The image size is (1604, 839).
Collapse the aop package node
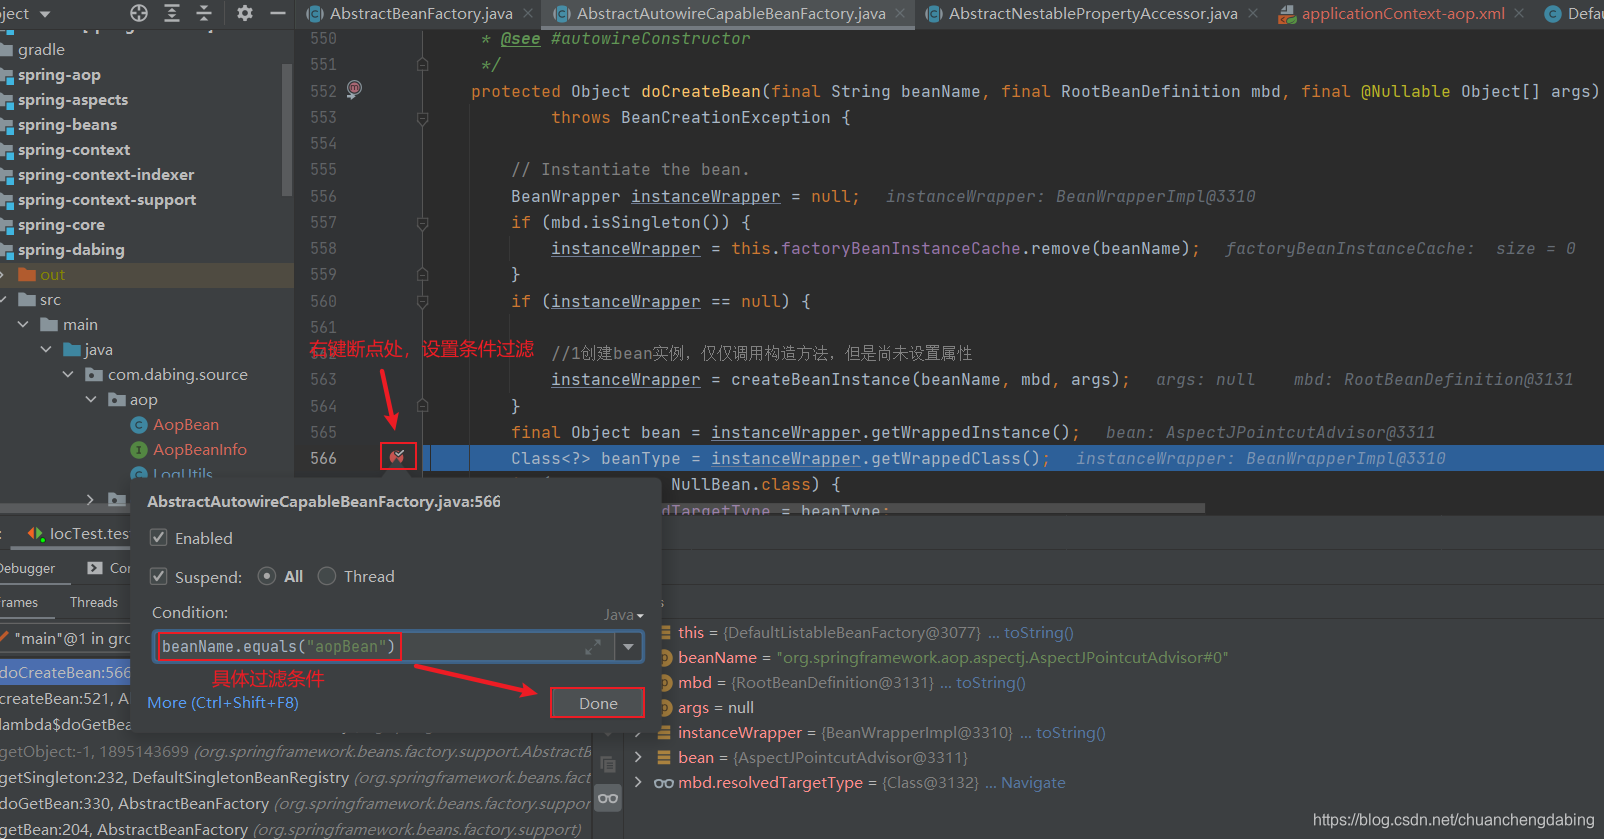coord(91,400)
